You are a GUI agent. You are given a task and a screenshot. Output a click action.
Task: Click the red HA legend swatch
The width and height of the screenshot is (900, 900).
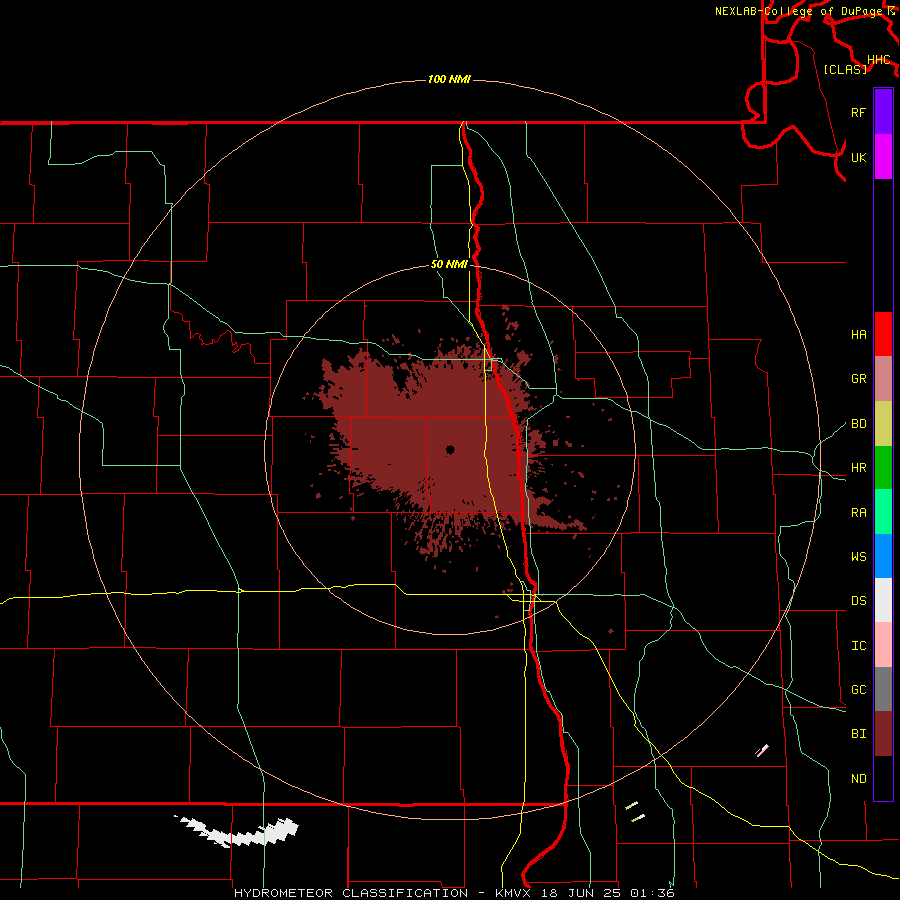point(883,334)
